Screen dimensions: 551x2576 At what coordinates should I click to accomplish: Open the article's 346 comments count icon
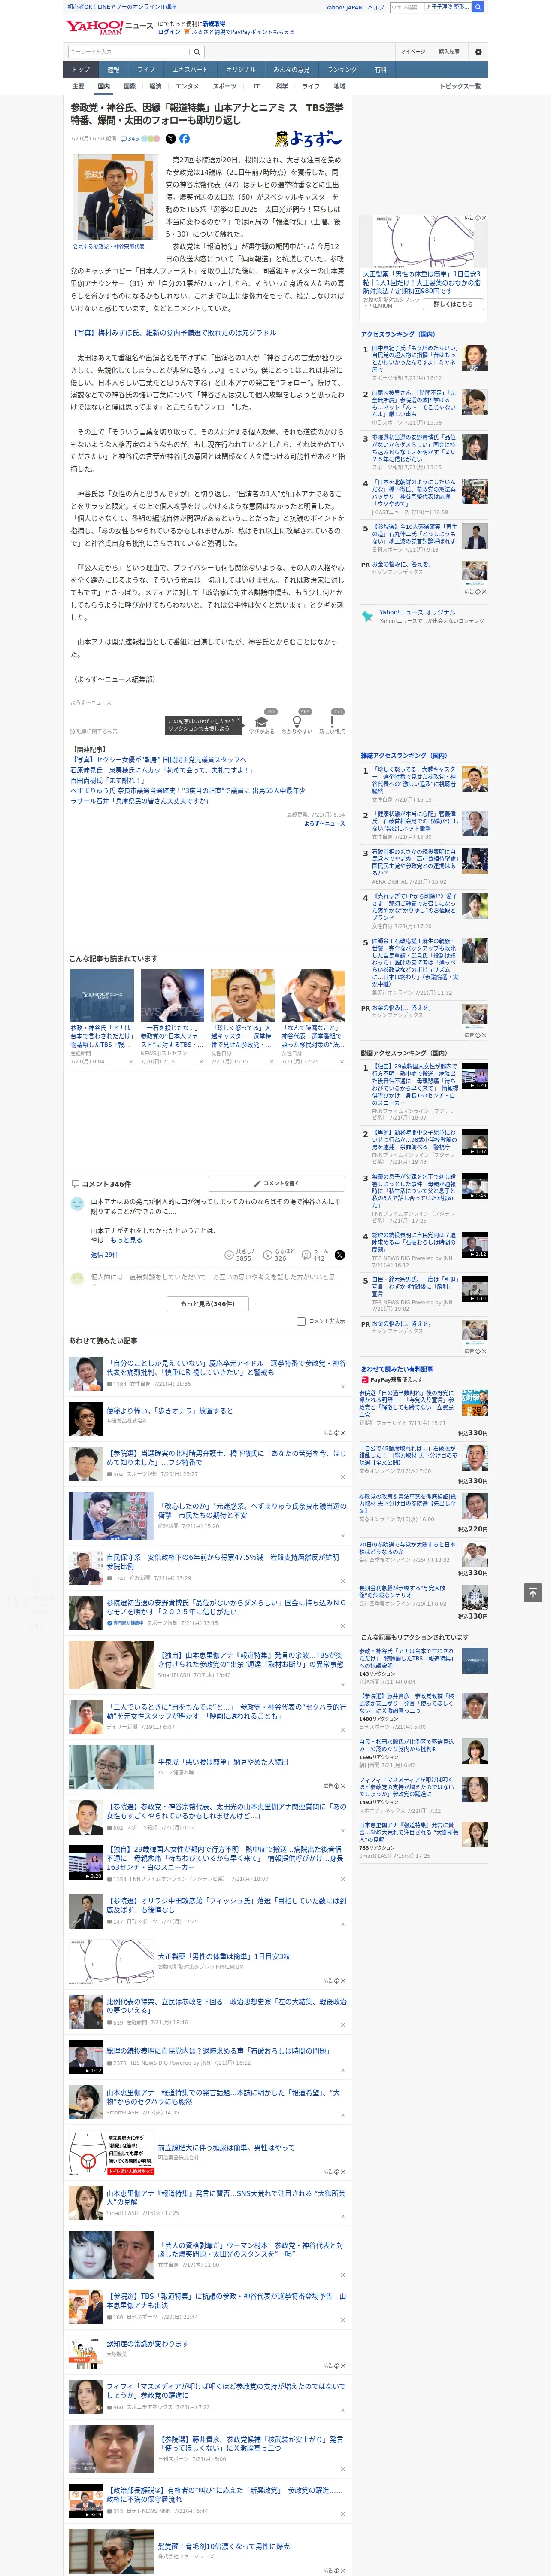point(130,139)
